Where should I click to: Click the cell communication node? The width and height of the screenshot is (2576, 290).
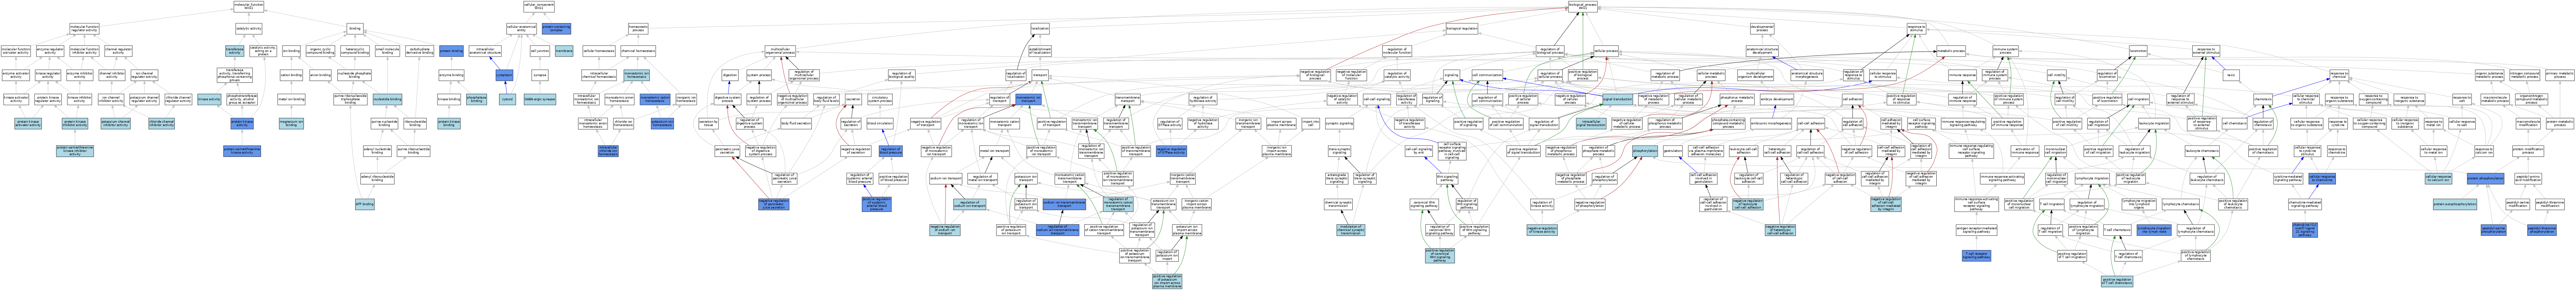tap(1487, 75)
